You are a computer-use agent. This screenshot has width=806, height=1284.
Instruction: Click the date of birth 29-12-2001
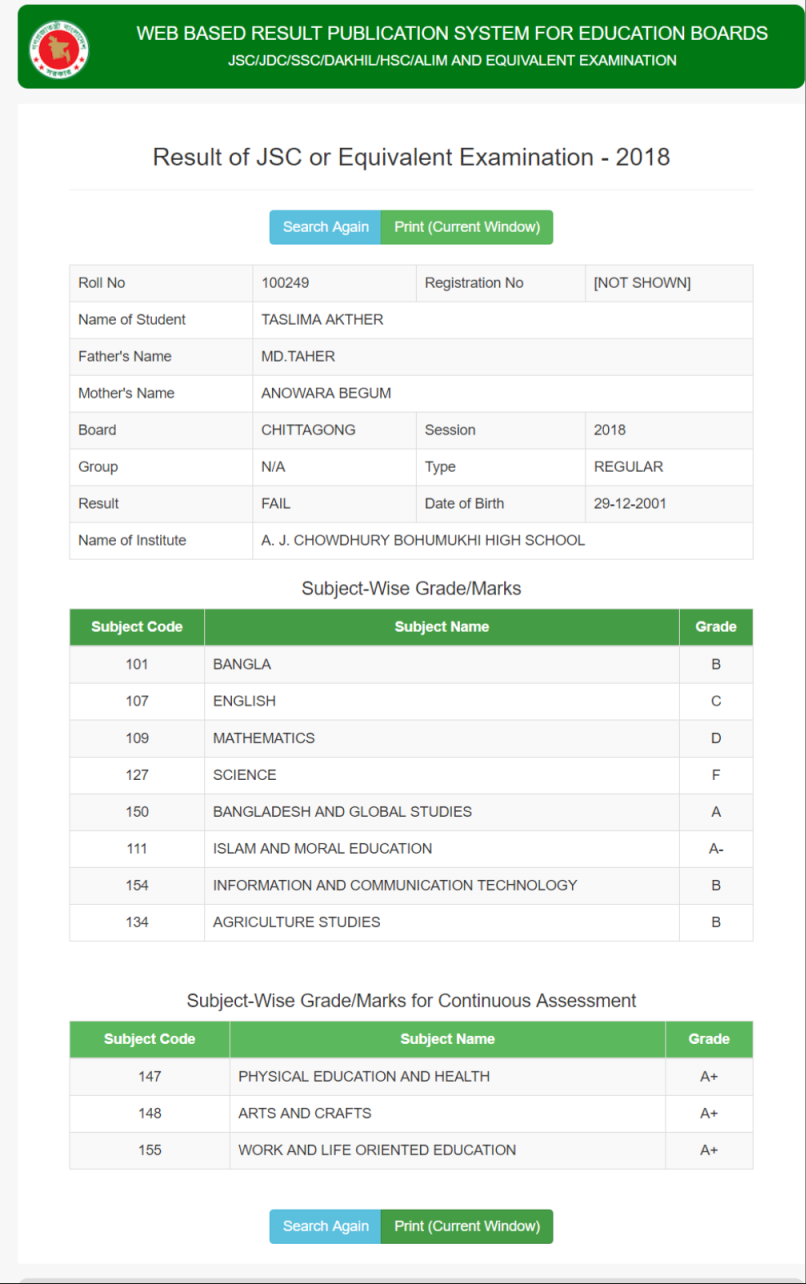[630, 503]
